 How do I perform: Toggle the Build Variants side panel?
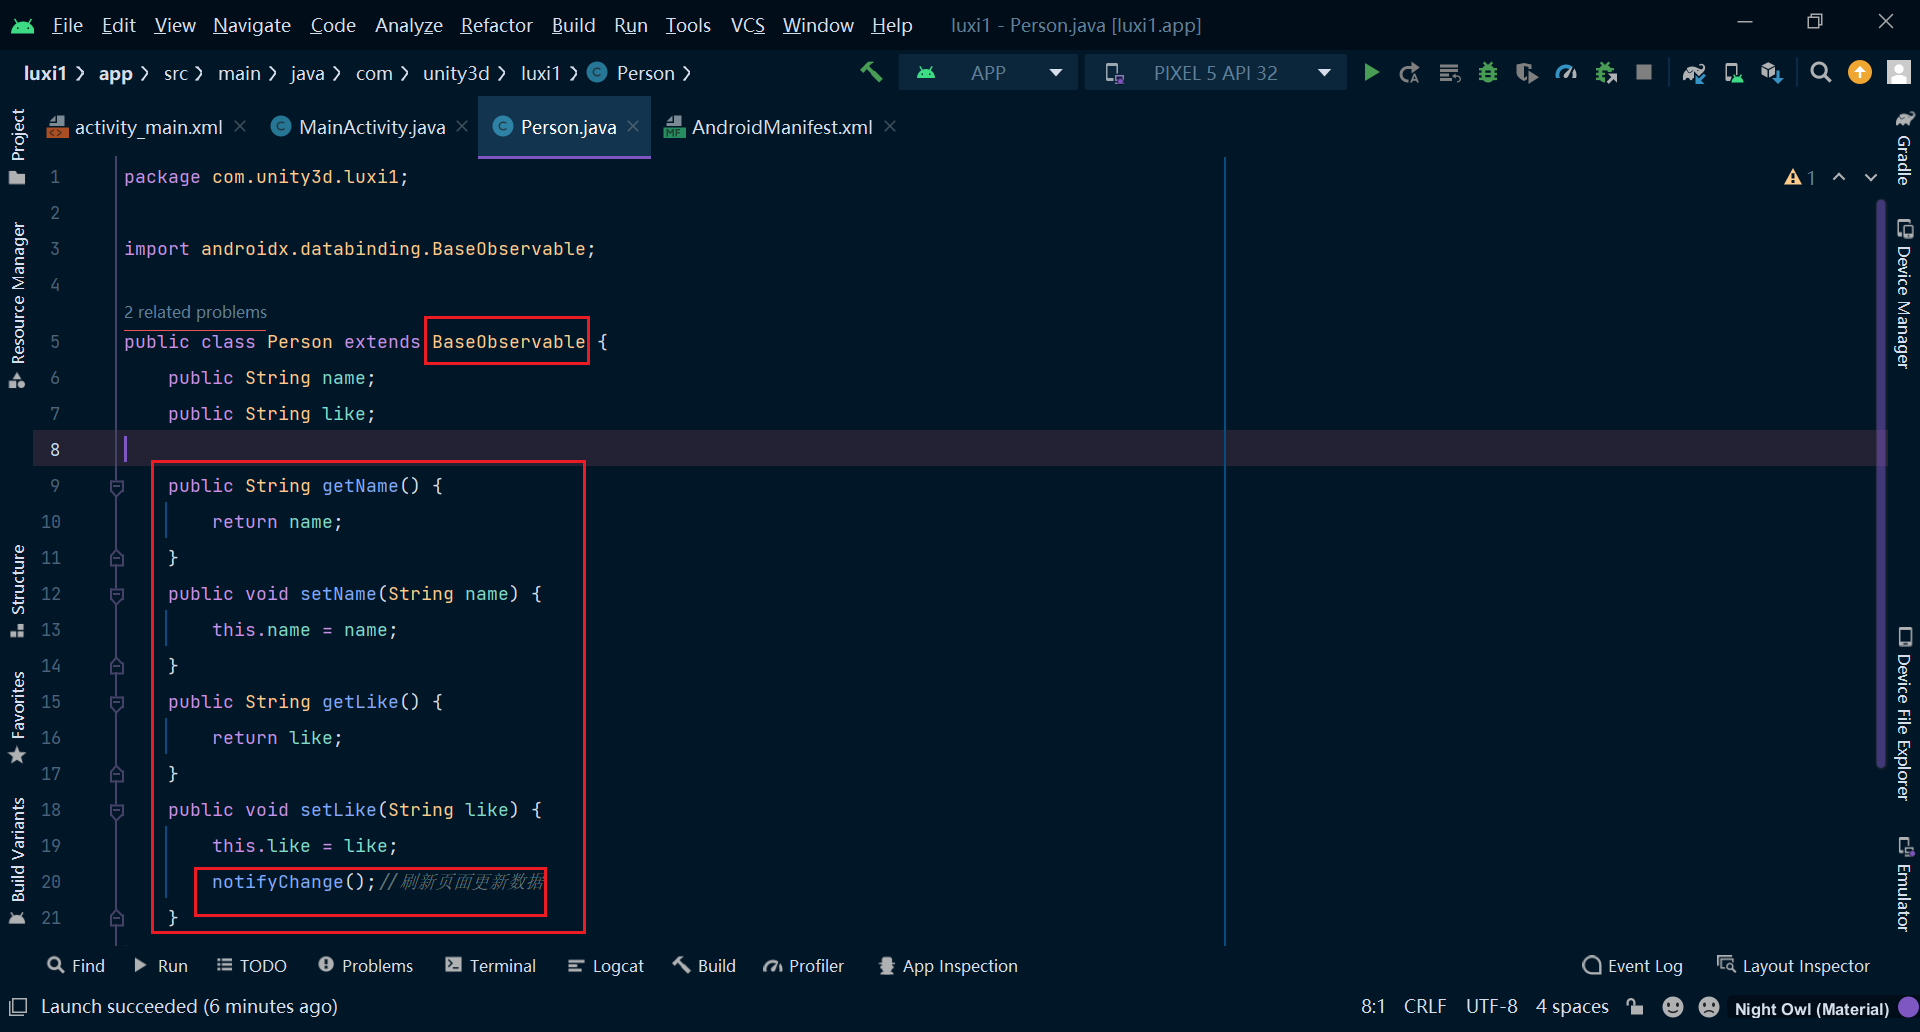[x=17, y=861]
